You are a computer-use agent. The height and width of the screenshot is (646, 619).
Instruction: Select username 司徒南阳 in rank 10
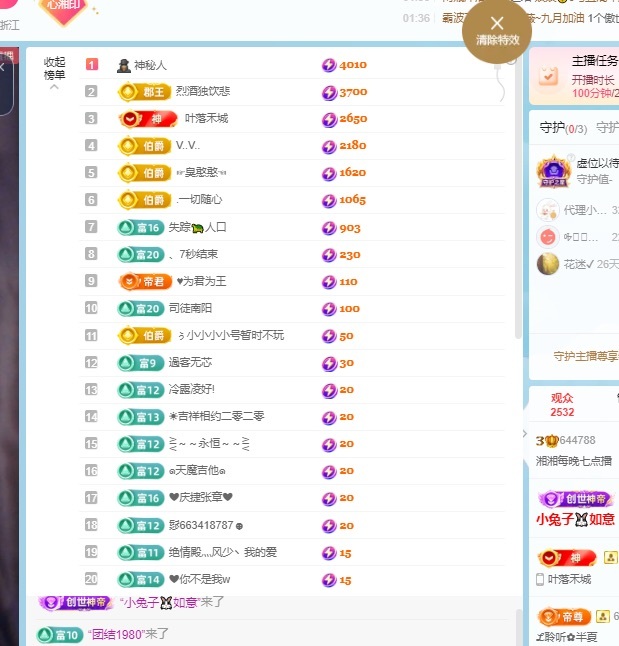point(190,308)
